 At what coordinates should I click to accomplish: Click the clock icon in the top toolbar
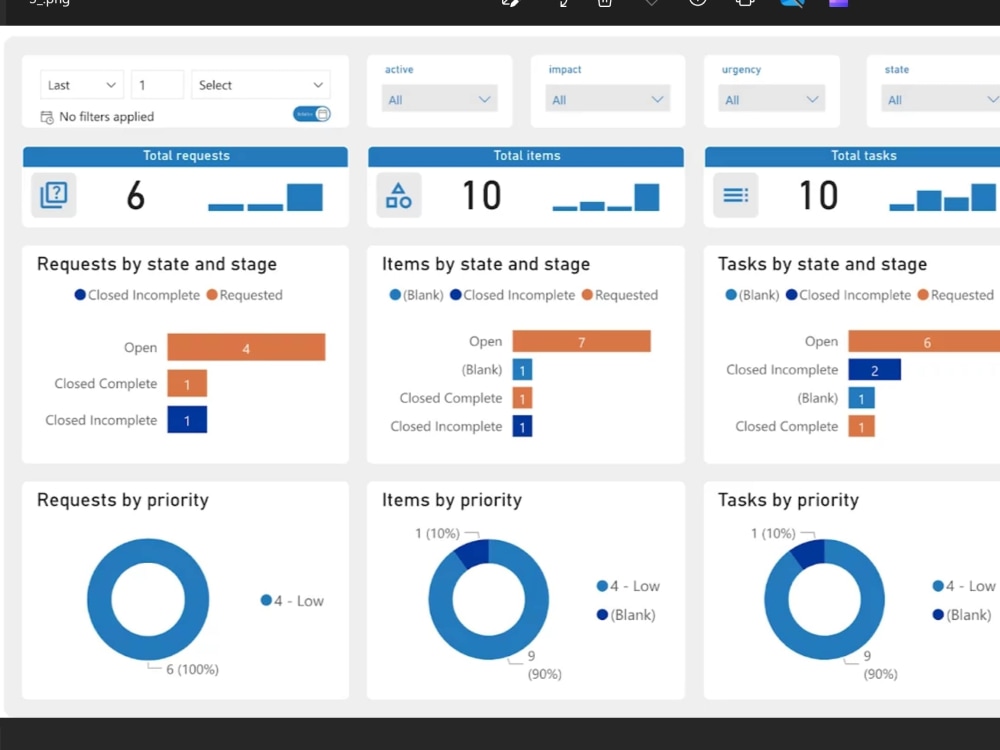coord(695,5)
